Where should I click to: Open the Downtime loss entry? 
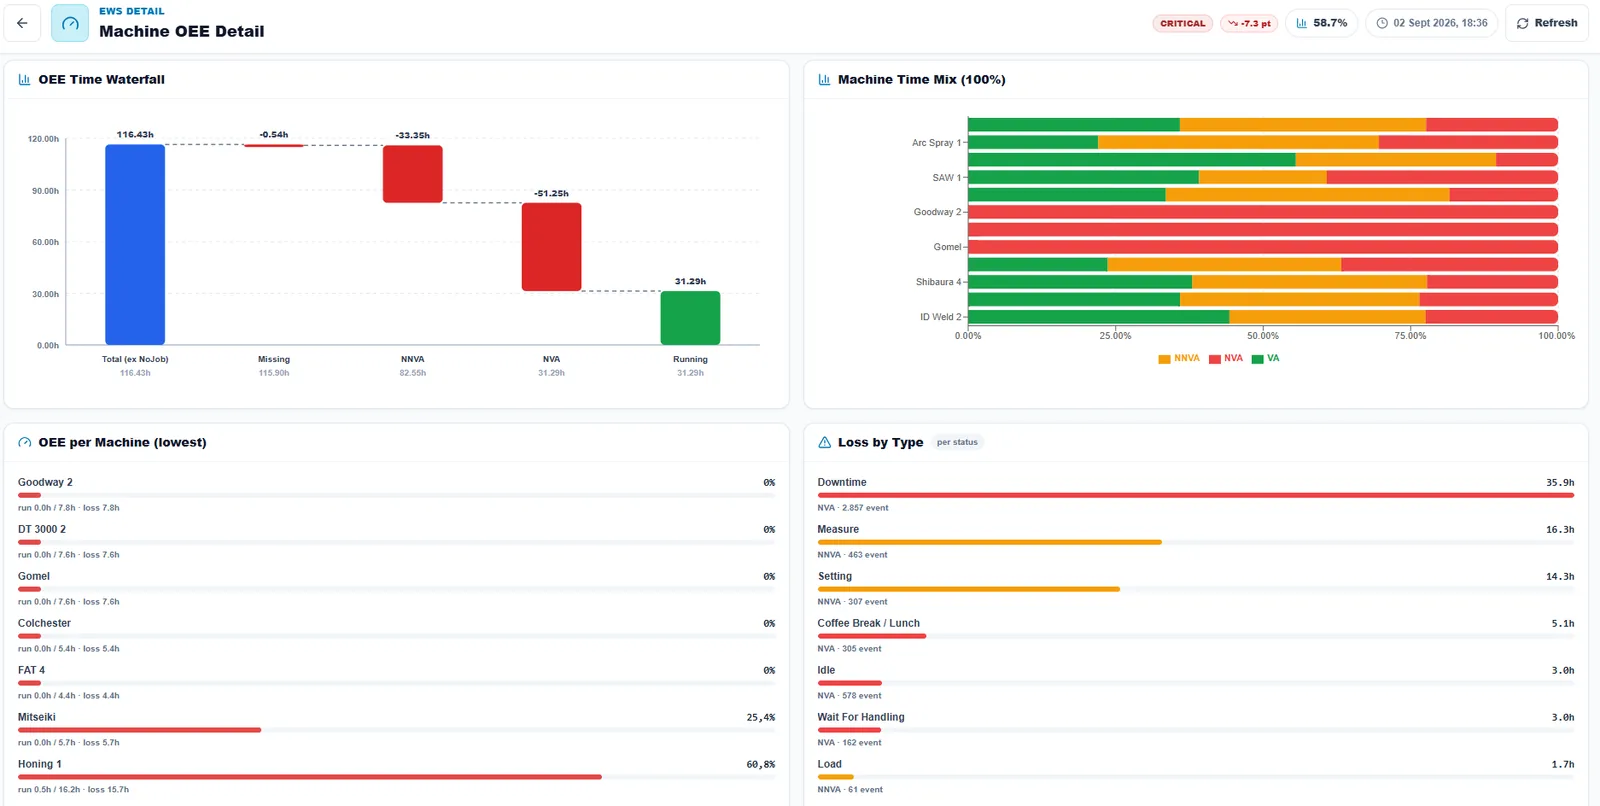tap(1195, 494)
